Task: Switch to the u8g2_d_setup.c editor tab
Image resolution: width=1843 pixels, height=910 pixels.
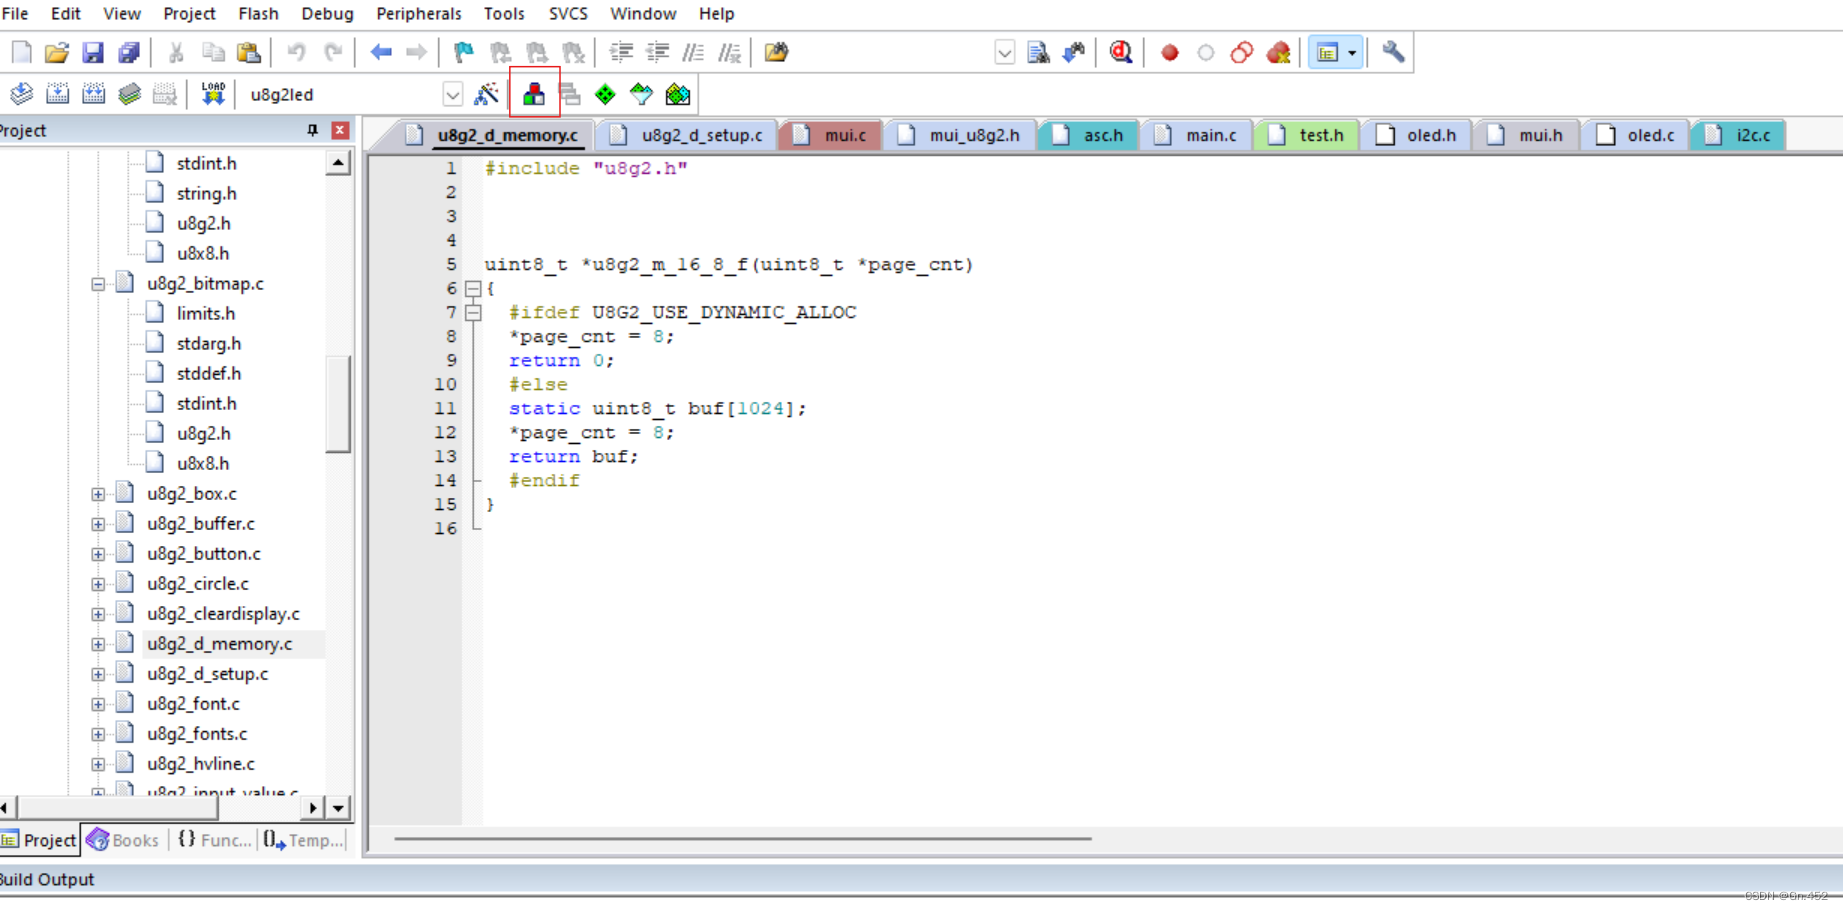Action: pyautogui.click(x=687, y=135)
